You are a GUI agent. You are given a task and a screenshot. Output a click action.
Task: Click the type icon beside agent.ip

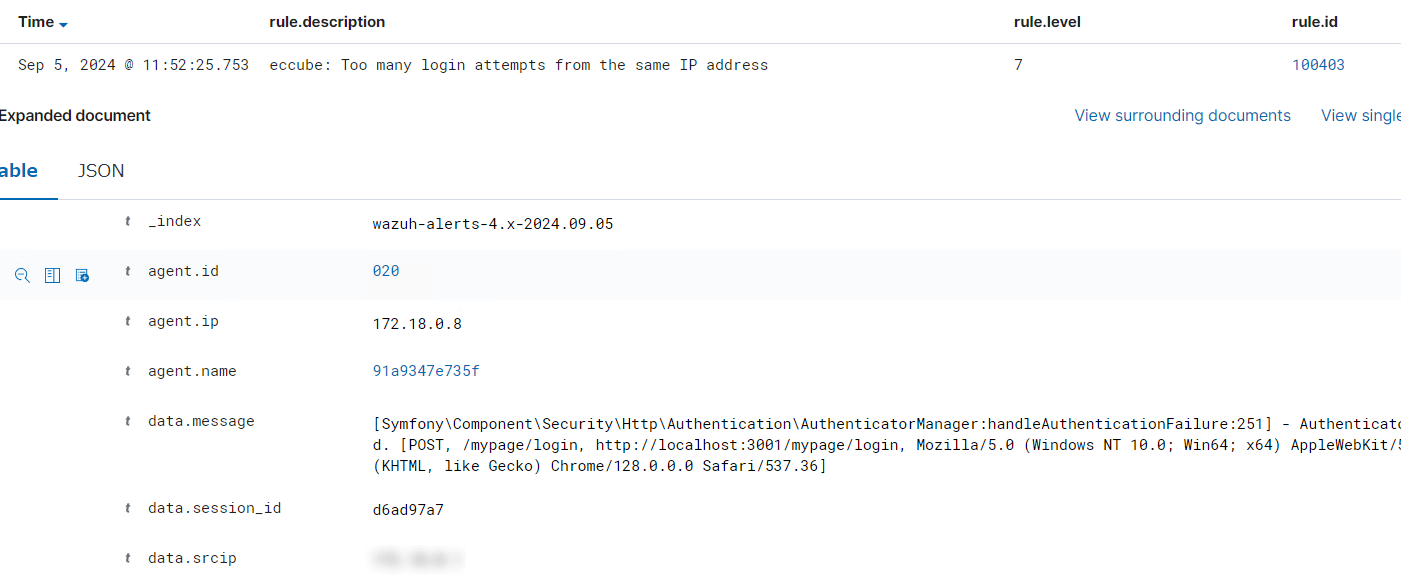tap(128, 322)
